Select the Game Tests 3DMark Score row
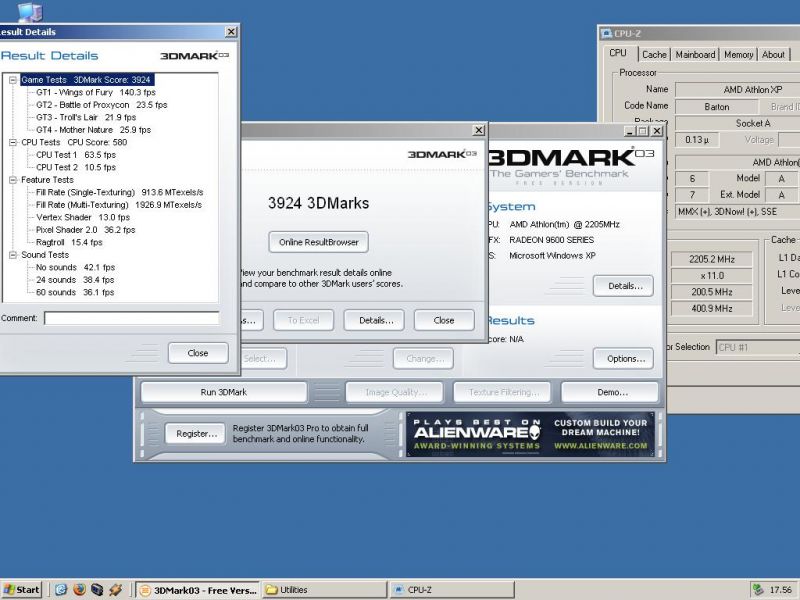Screen dimensions: 800x600 pos(86,80)
